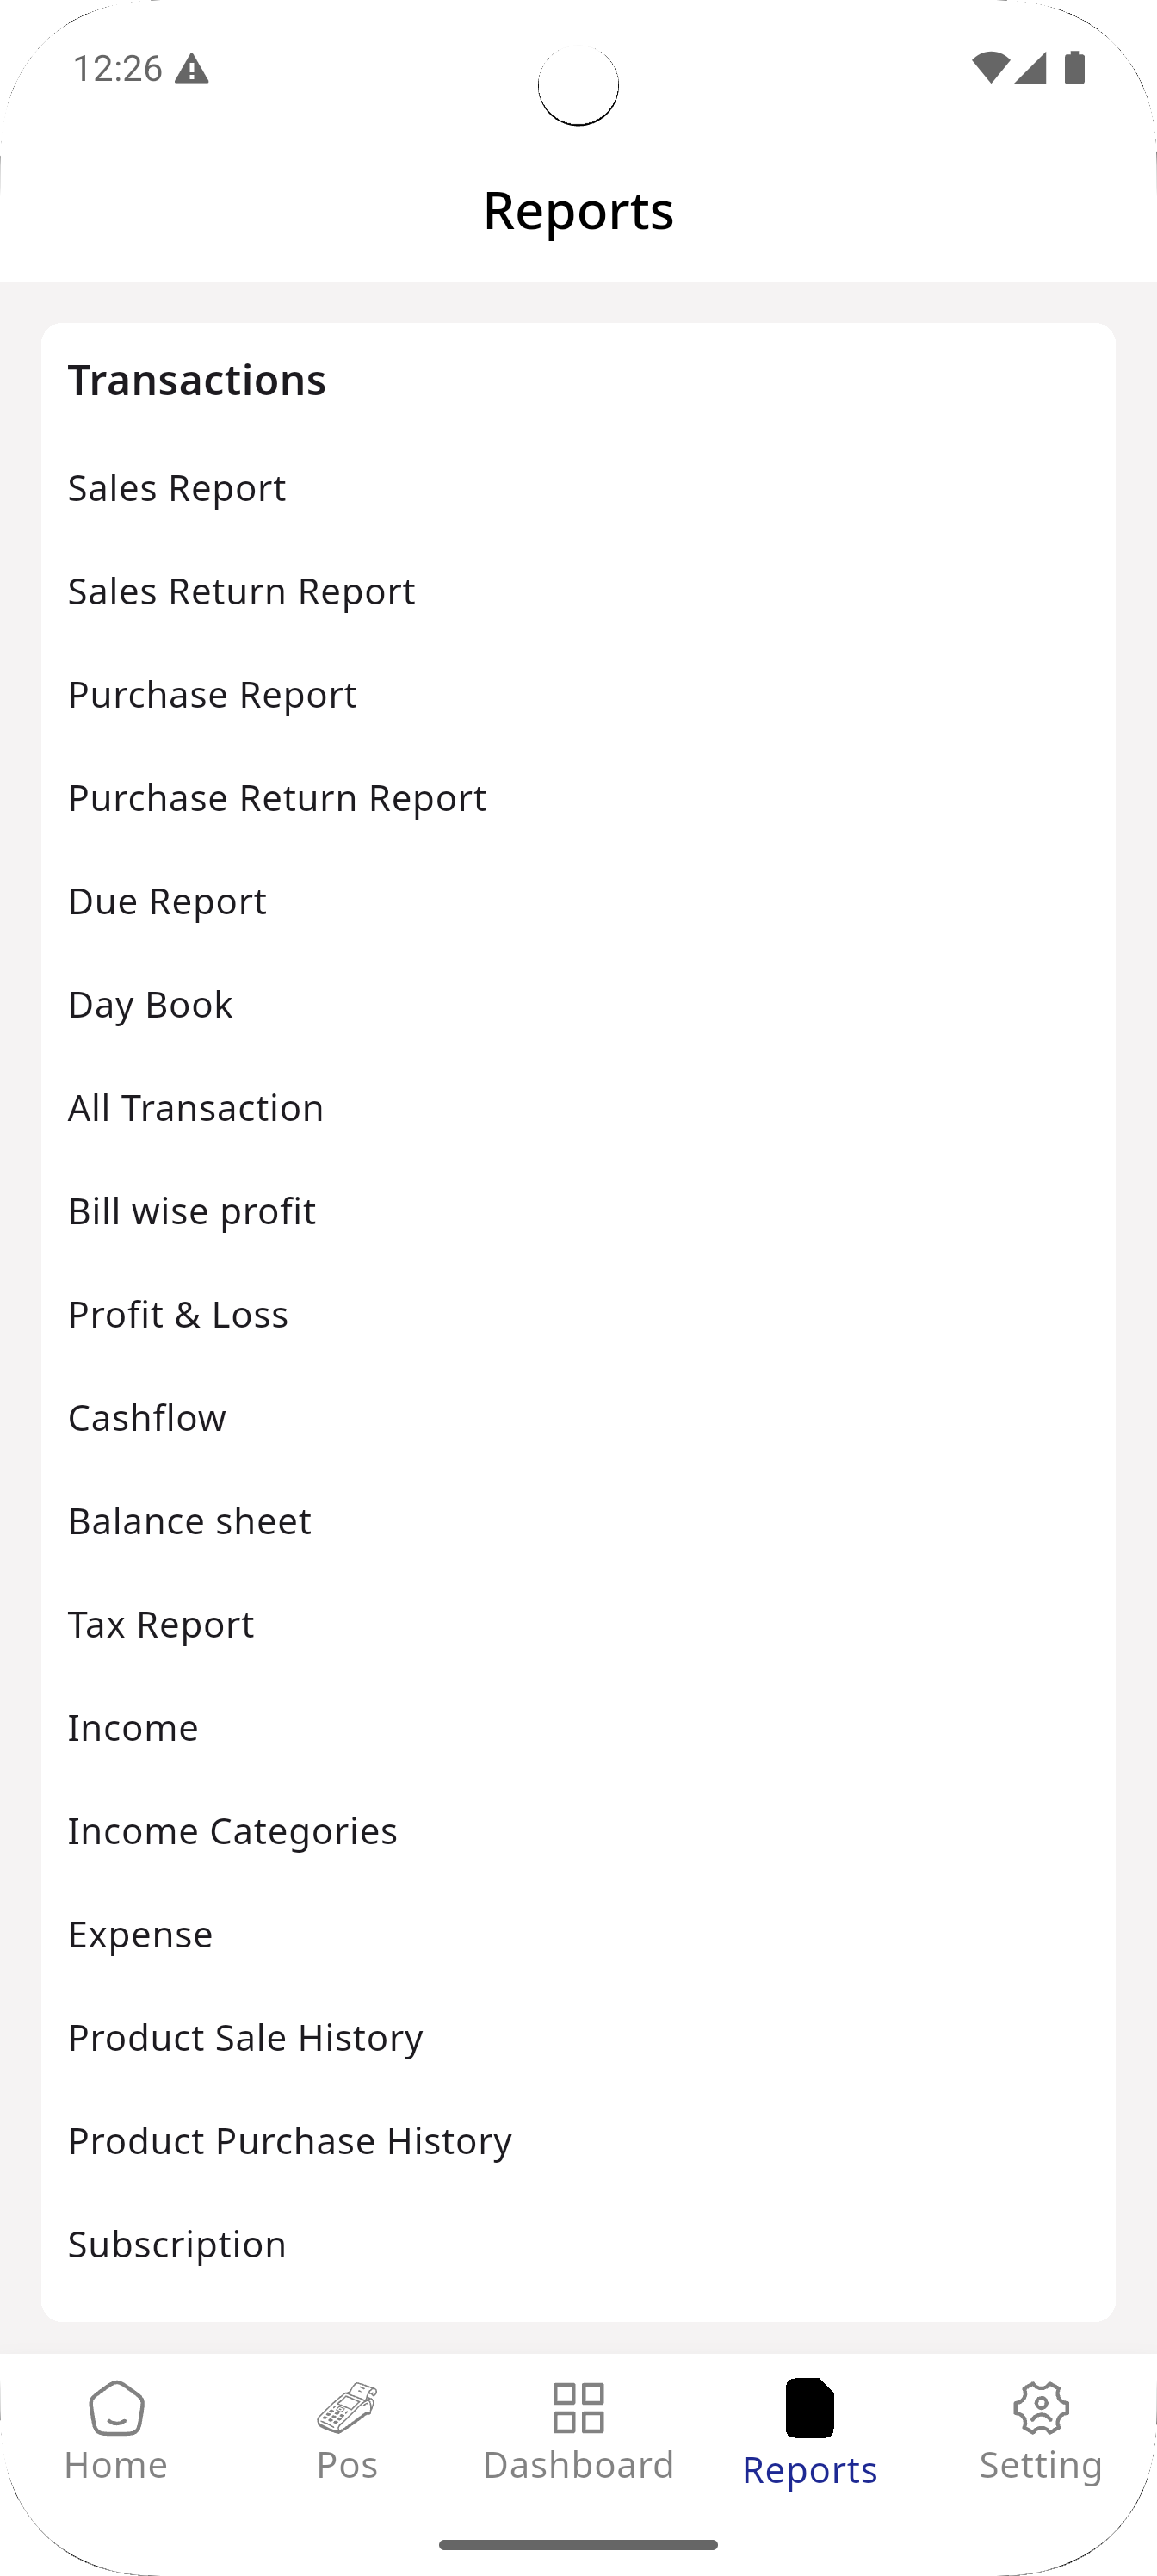Image resolution: width=1157 pixels, height=2576 pixels.
Task: Tap the battery icon in status bar
Action: coord(1075,68)
